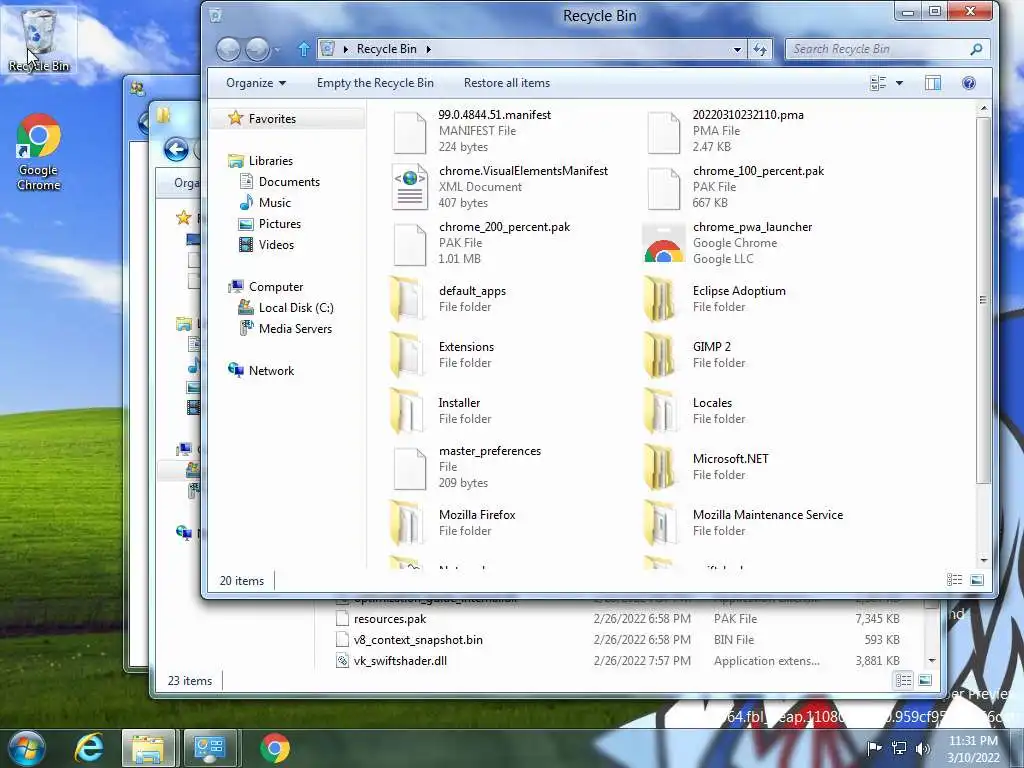Select the Eclipse Adoptium folder icon

click(661, 299)
